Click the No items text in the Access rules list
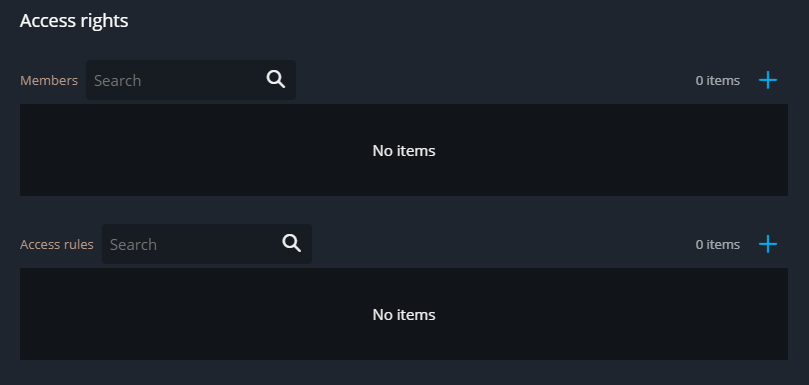Viewport: 809px width, 385px height. coord(404,315)
